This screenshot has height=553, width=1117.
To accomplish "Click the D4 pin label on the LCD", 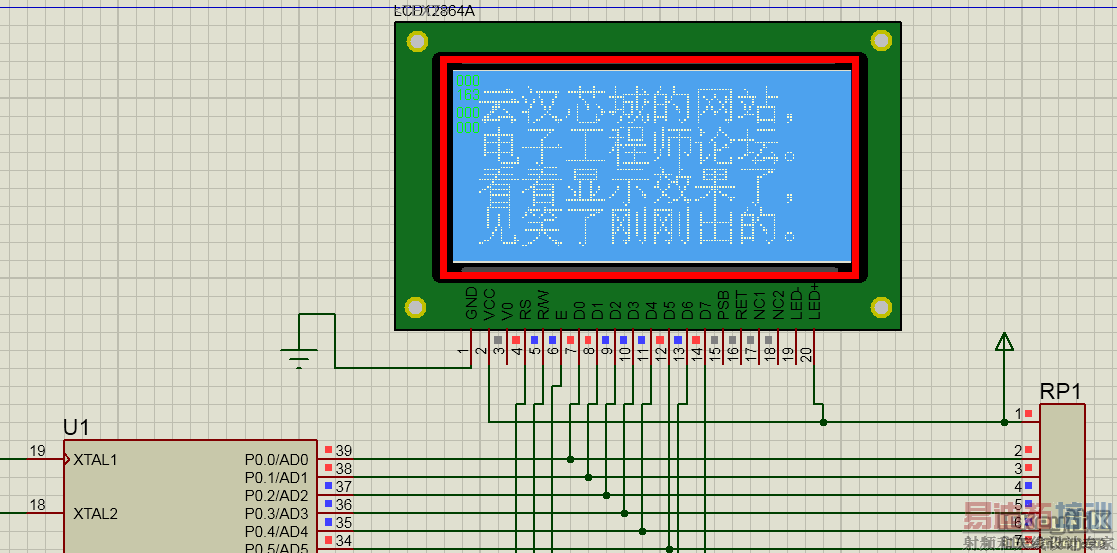I will click(652, 309).
